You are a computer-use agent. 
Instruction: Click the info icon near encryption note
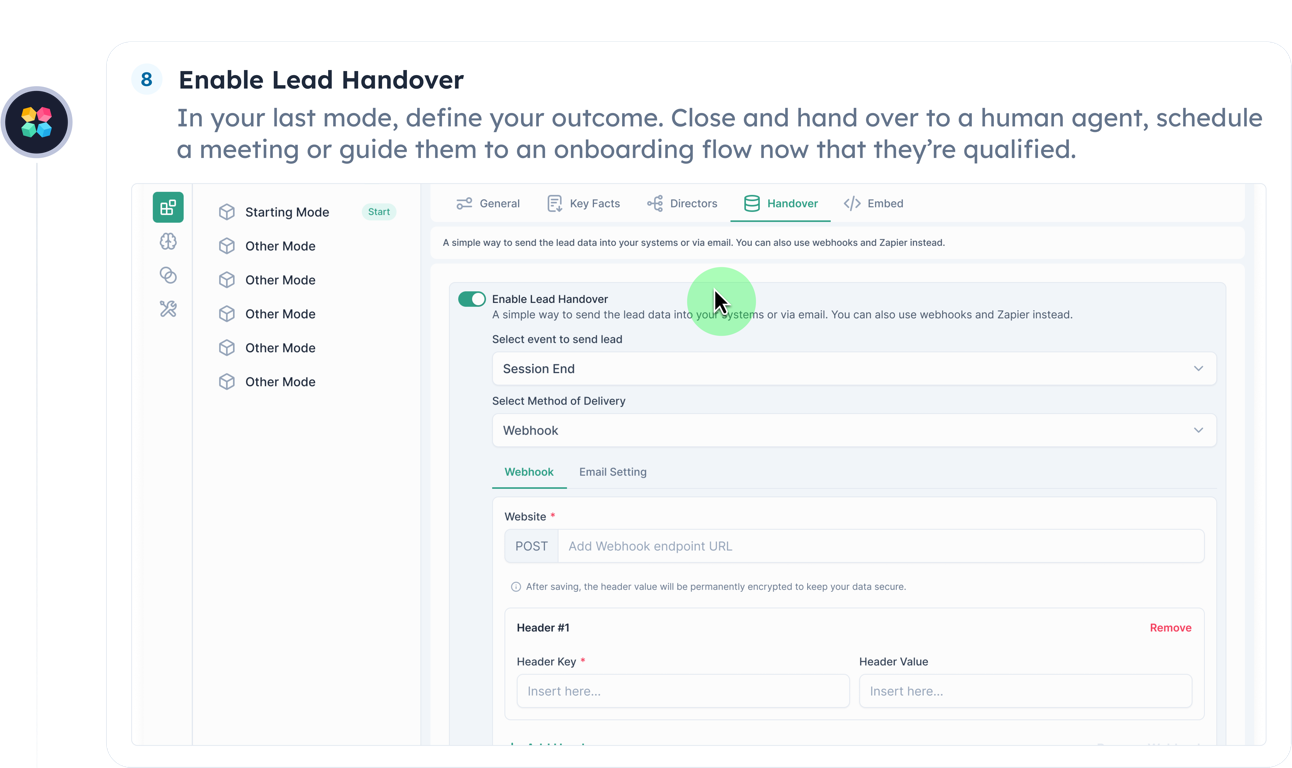[516, 587]
